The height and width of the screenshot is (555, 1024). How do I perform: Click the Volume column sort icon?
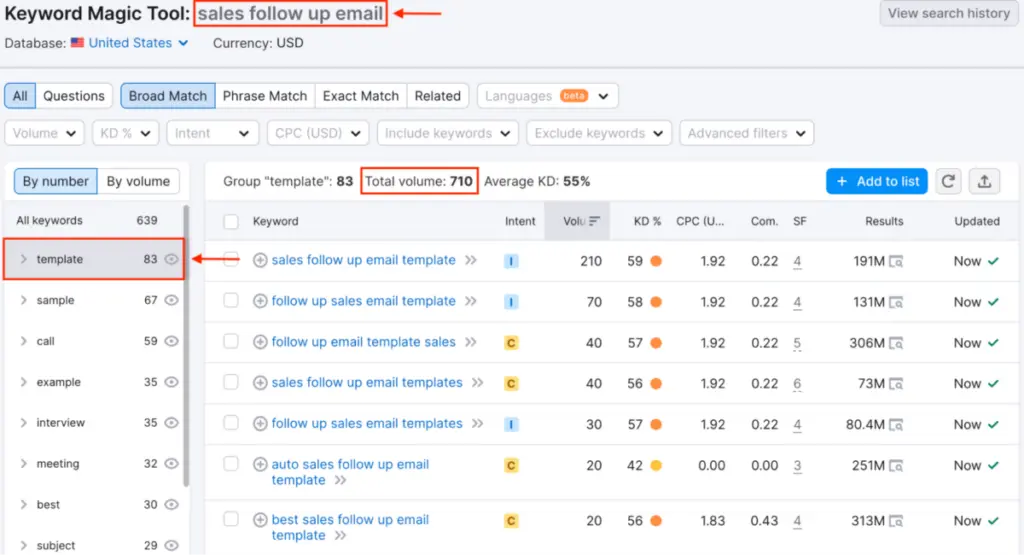[x=595, y=221]
